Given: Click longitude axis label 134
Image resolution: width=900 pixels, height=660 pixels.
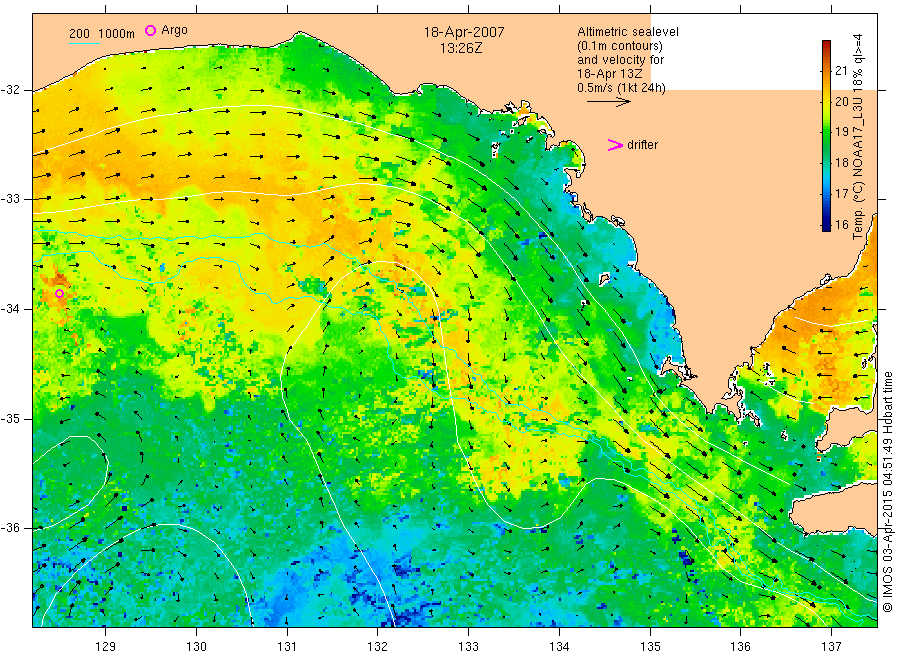Looking at the screenshot, I should coord(559,647).
